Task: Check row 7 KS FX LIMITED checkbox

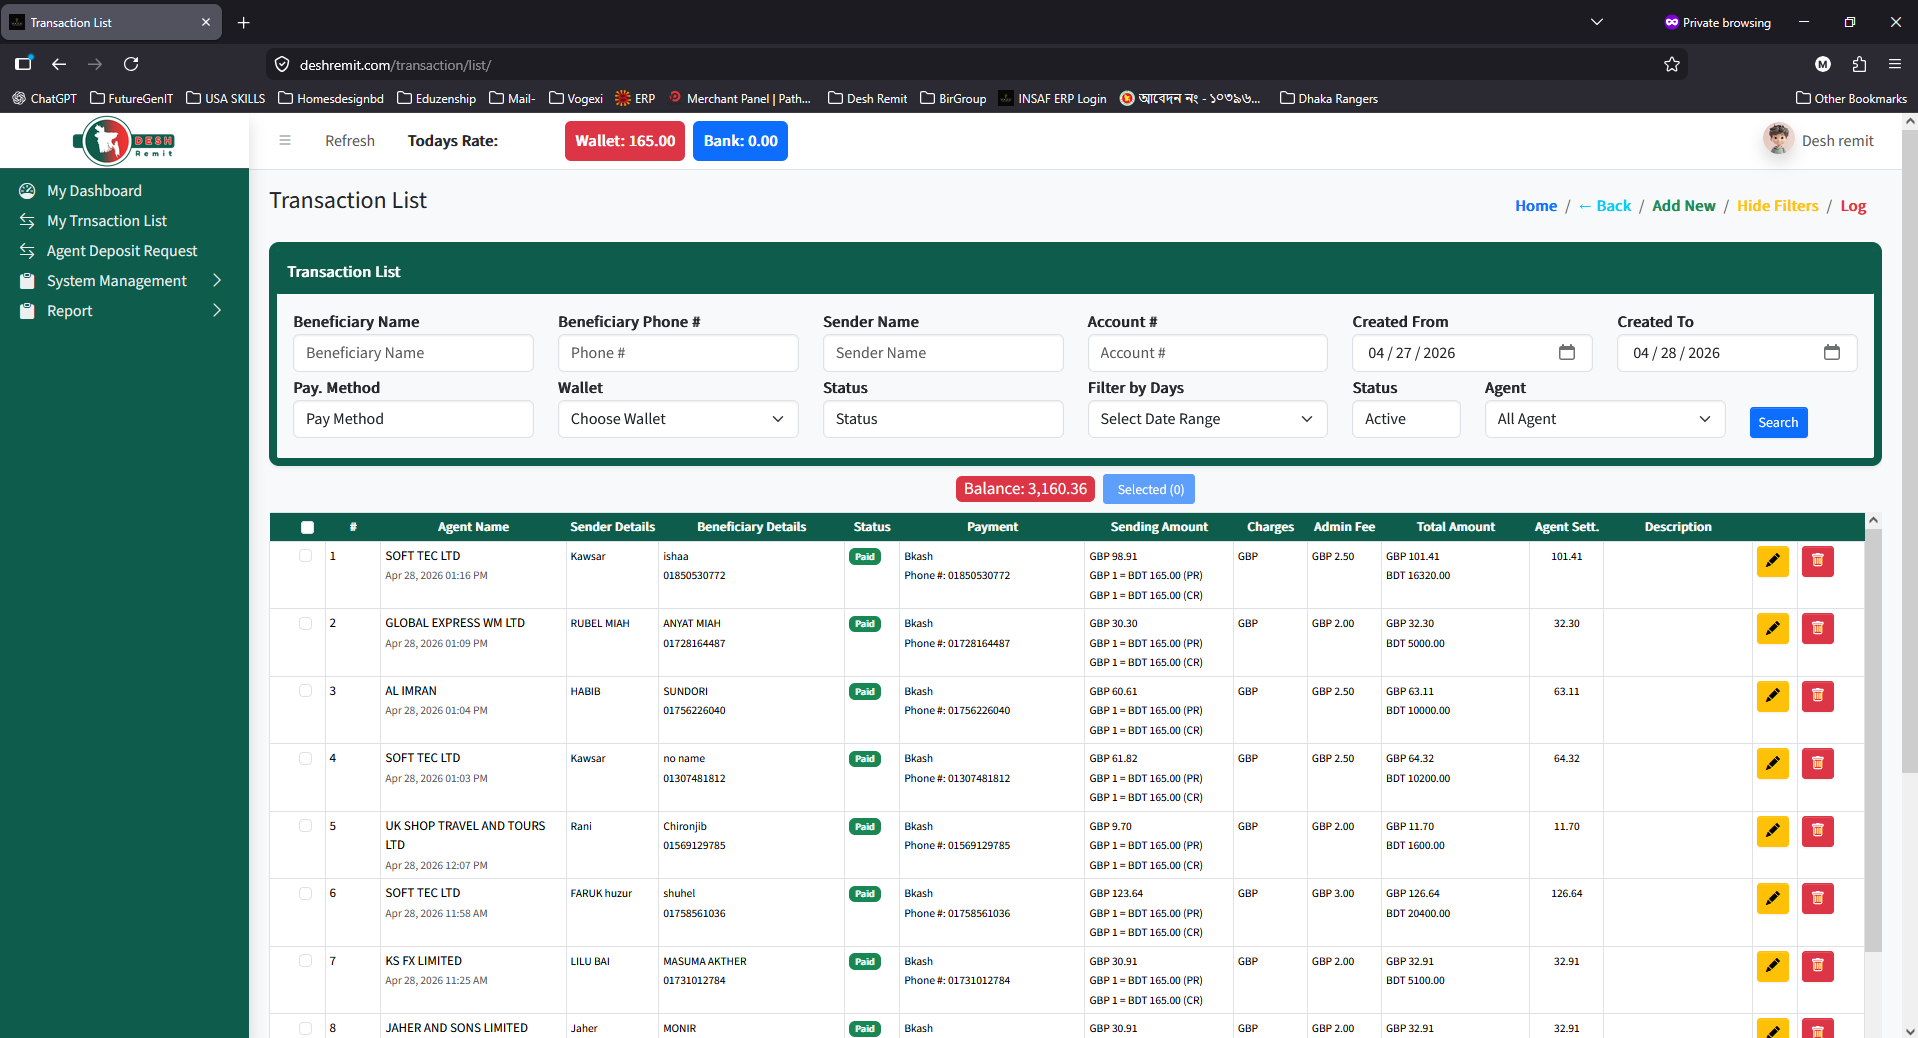Action: click(x=305, y=961)
